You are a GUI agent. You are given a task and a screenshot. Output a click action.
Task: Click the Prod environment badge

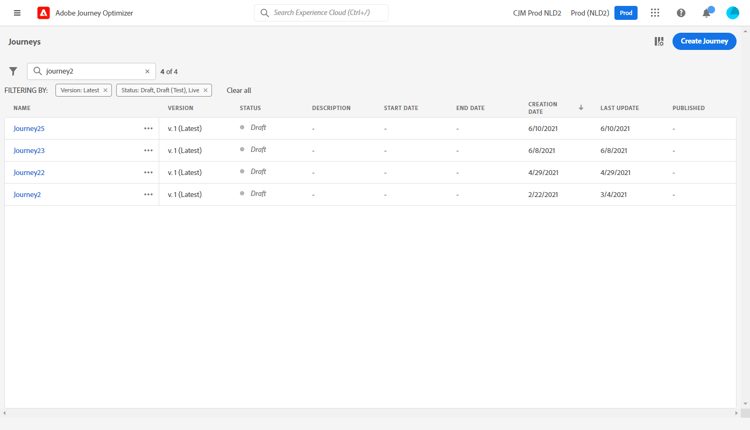point(626,13)
